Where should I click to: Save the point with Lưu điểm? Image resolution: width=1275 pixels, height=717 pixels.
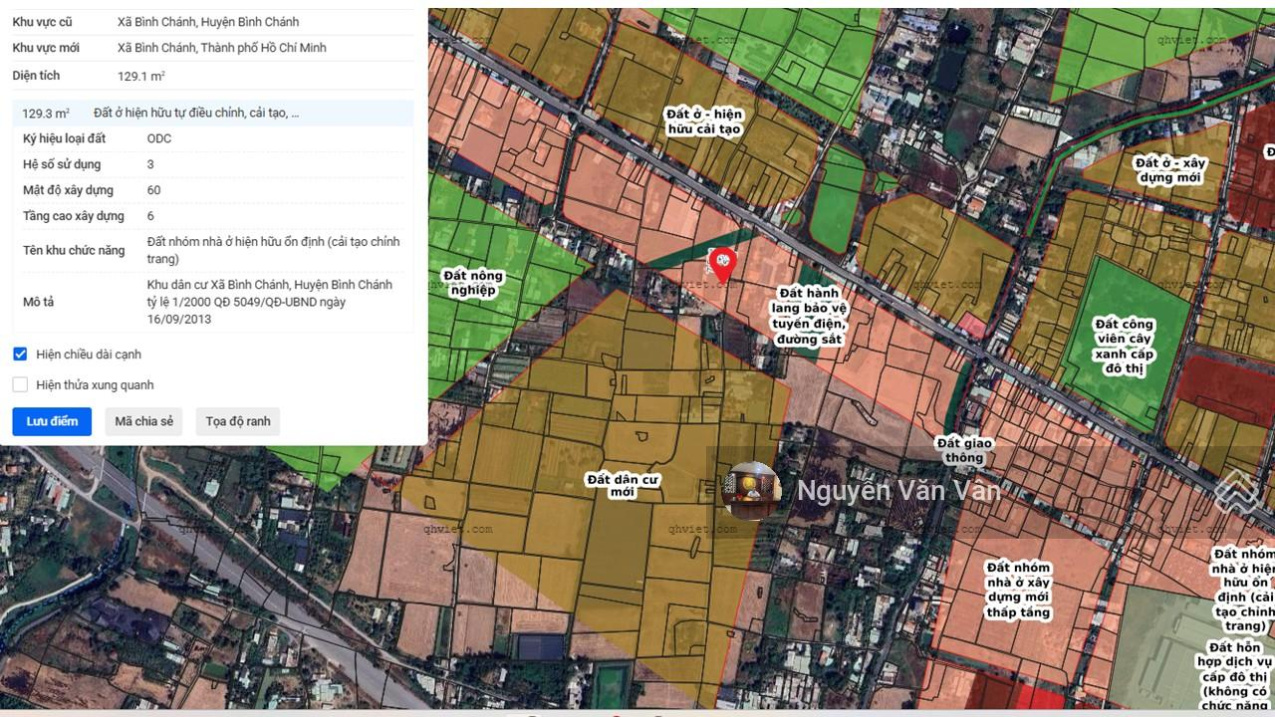coord(52,421)
